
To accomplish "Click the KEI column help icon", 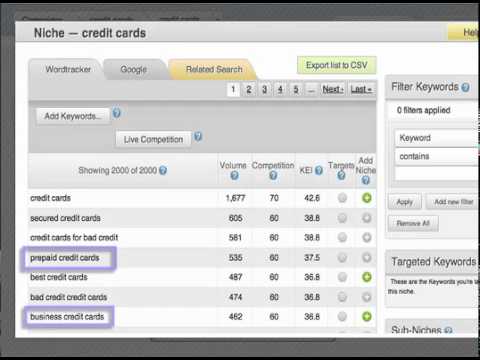I will click(x=319, y=170).
